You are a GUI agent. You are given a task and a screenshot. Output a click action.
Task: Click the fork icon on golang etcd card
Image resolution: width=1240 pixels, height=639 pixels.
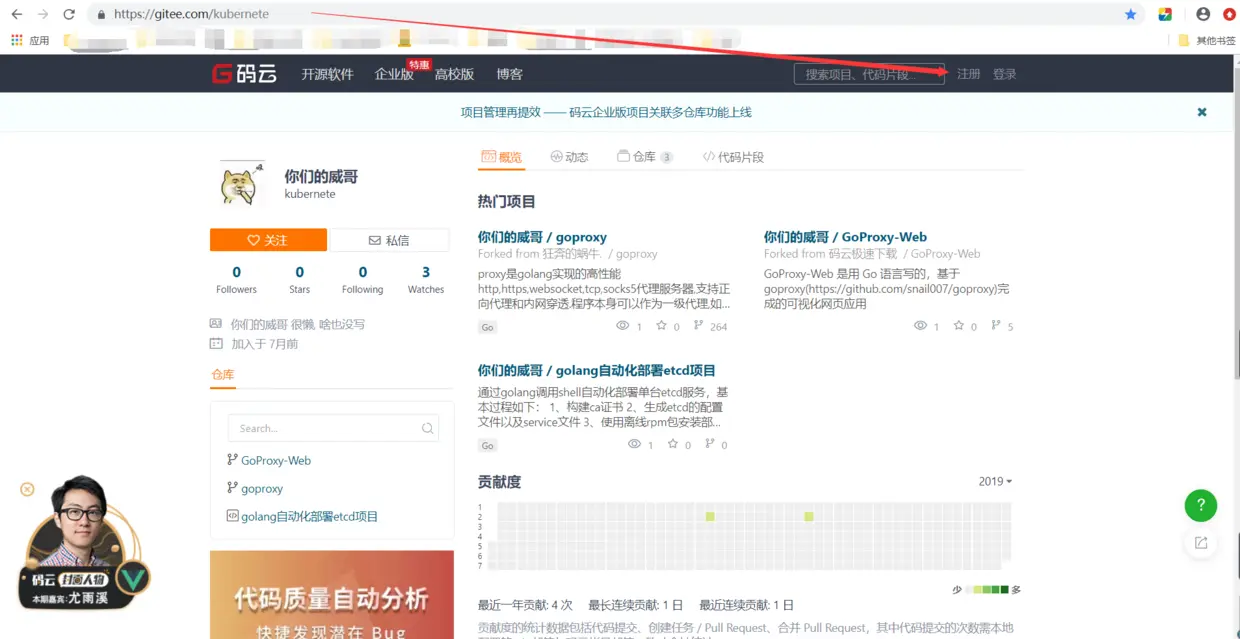pos(710,444)
